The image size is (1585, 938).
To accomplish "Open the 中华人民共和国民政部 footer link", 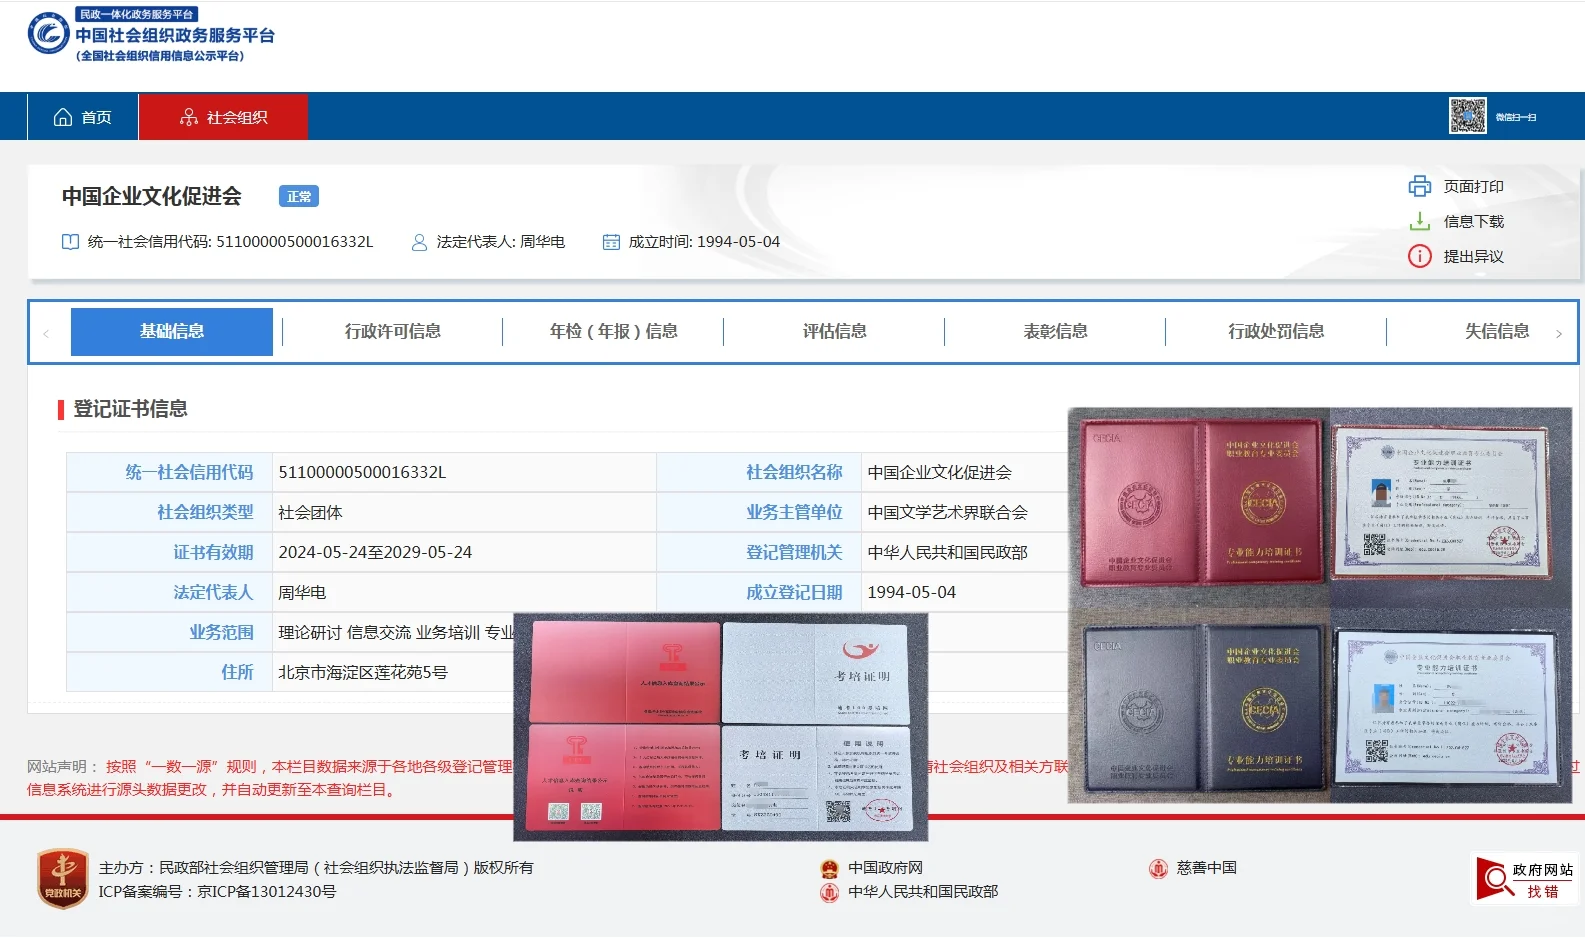I will click(x=923, y=892).
